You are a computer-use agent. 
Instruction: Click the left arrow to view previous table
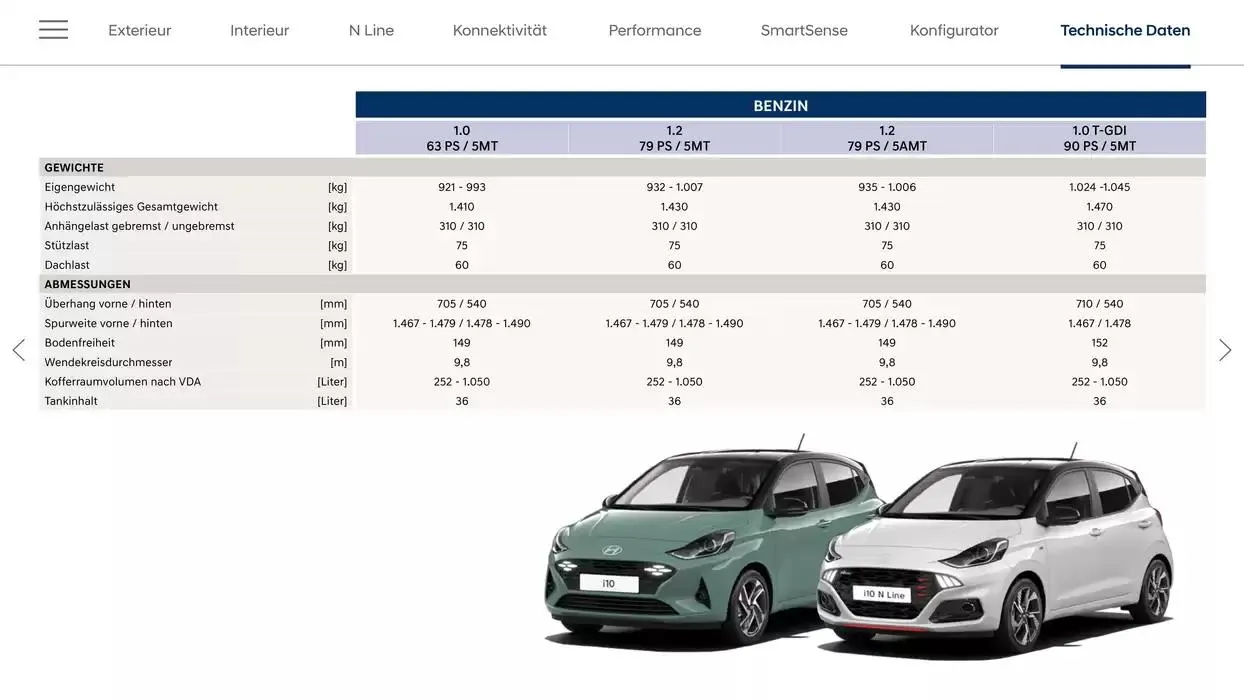pyautogui.click(x=17, y=349)
